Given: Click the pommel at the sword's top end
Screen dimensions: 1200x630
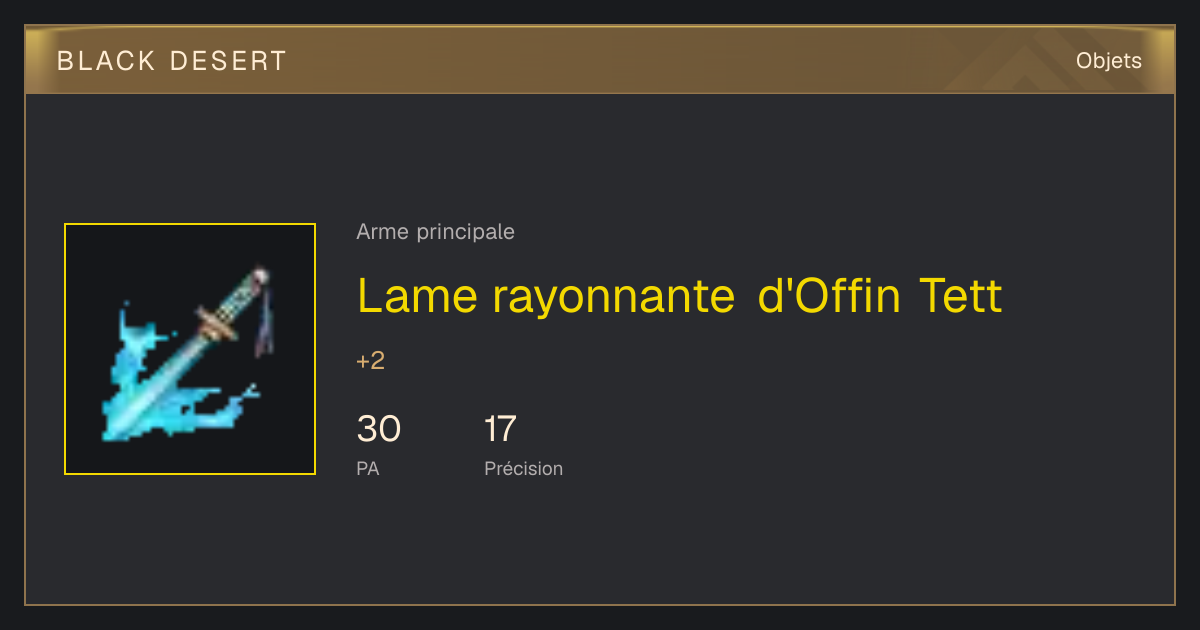Looking at the screenshot, I should (260, 273).
